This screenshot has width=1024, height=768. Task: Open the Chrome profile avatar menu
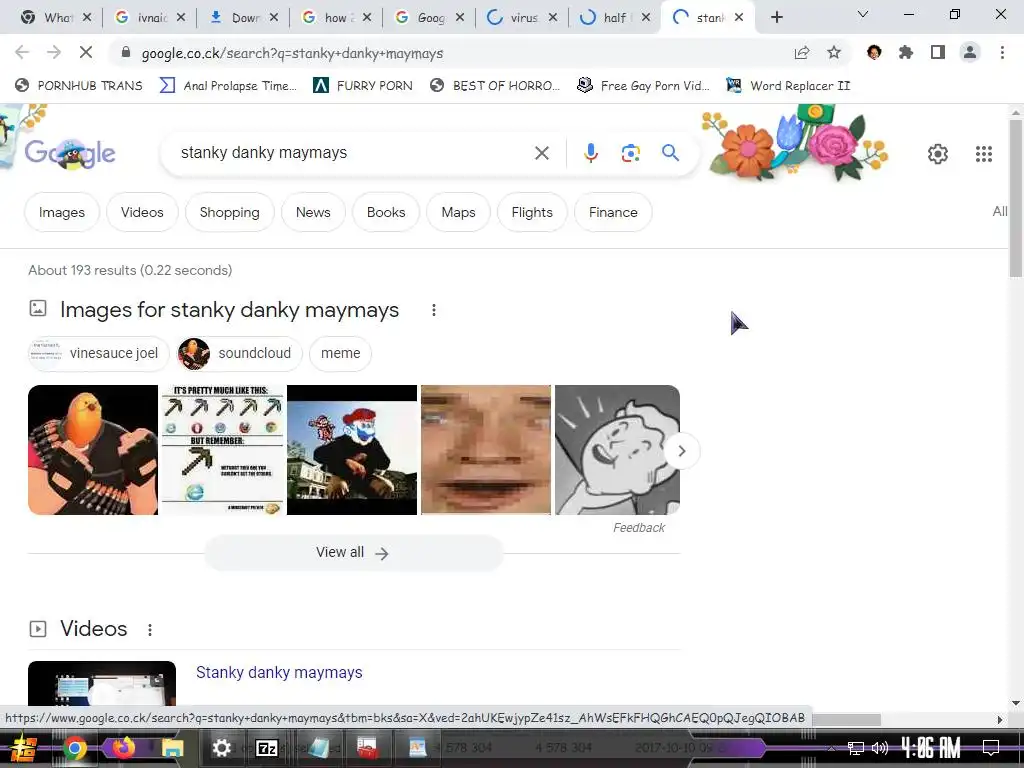click(x=970, y=53)
